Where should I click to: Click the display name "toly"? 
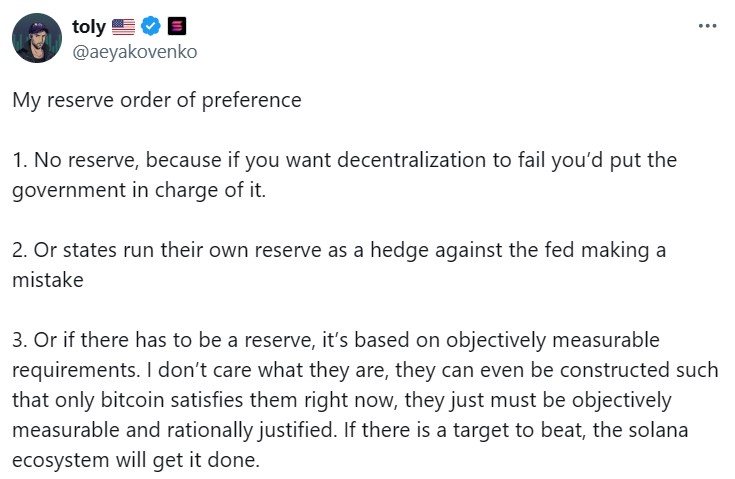[90, 27]
